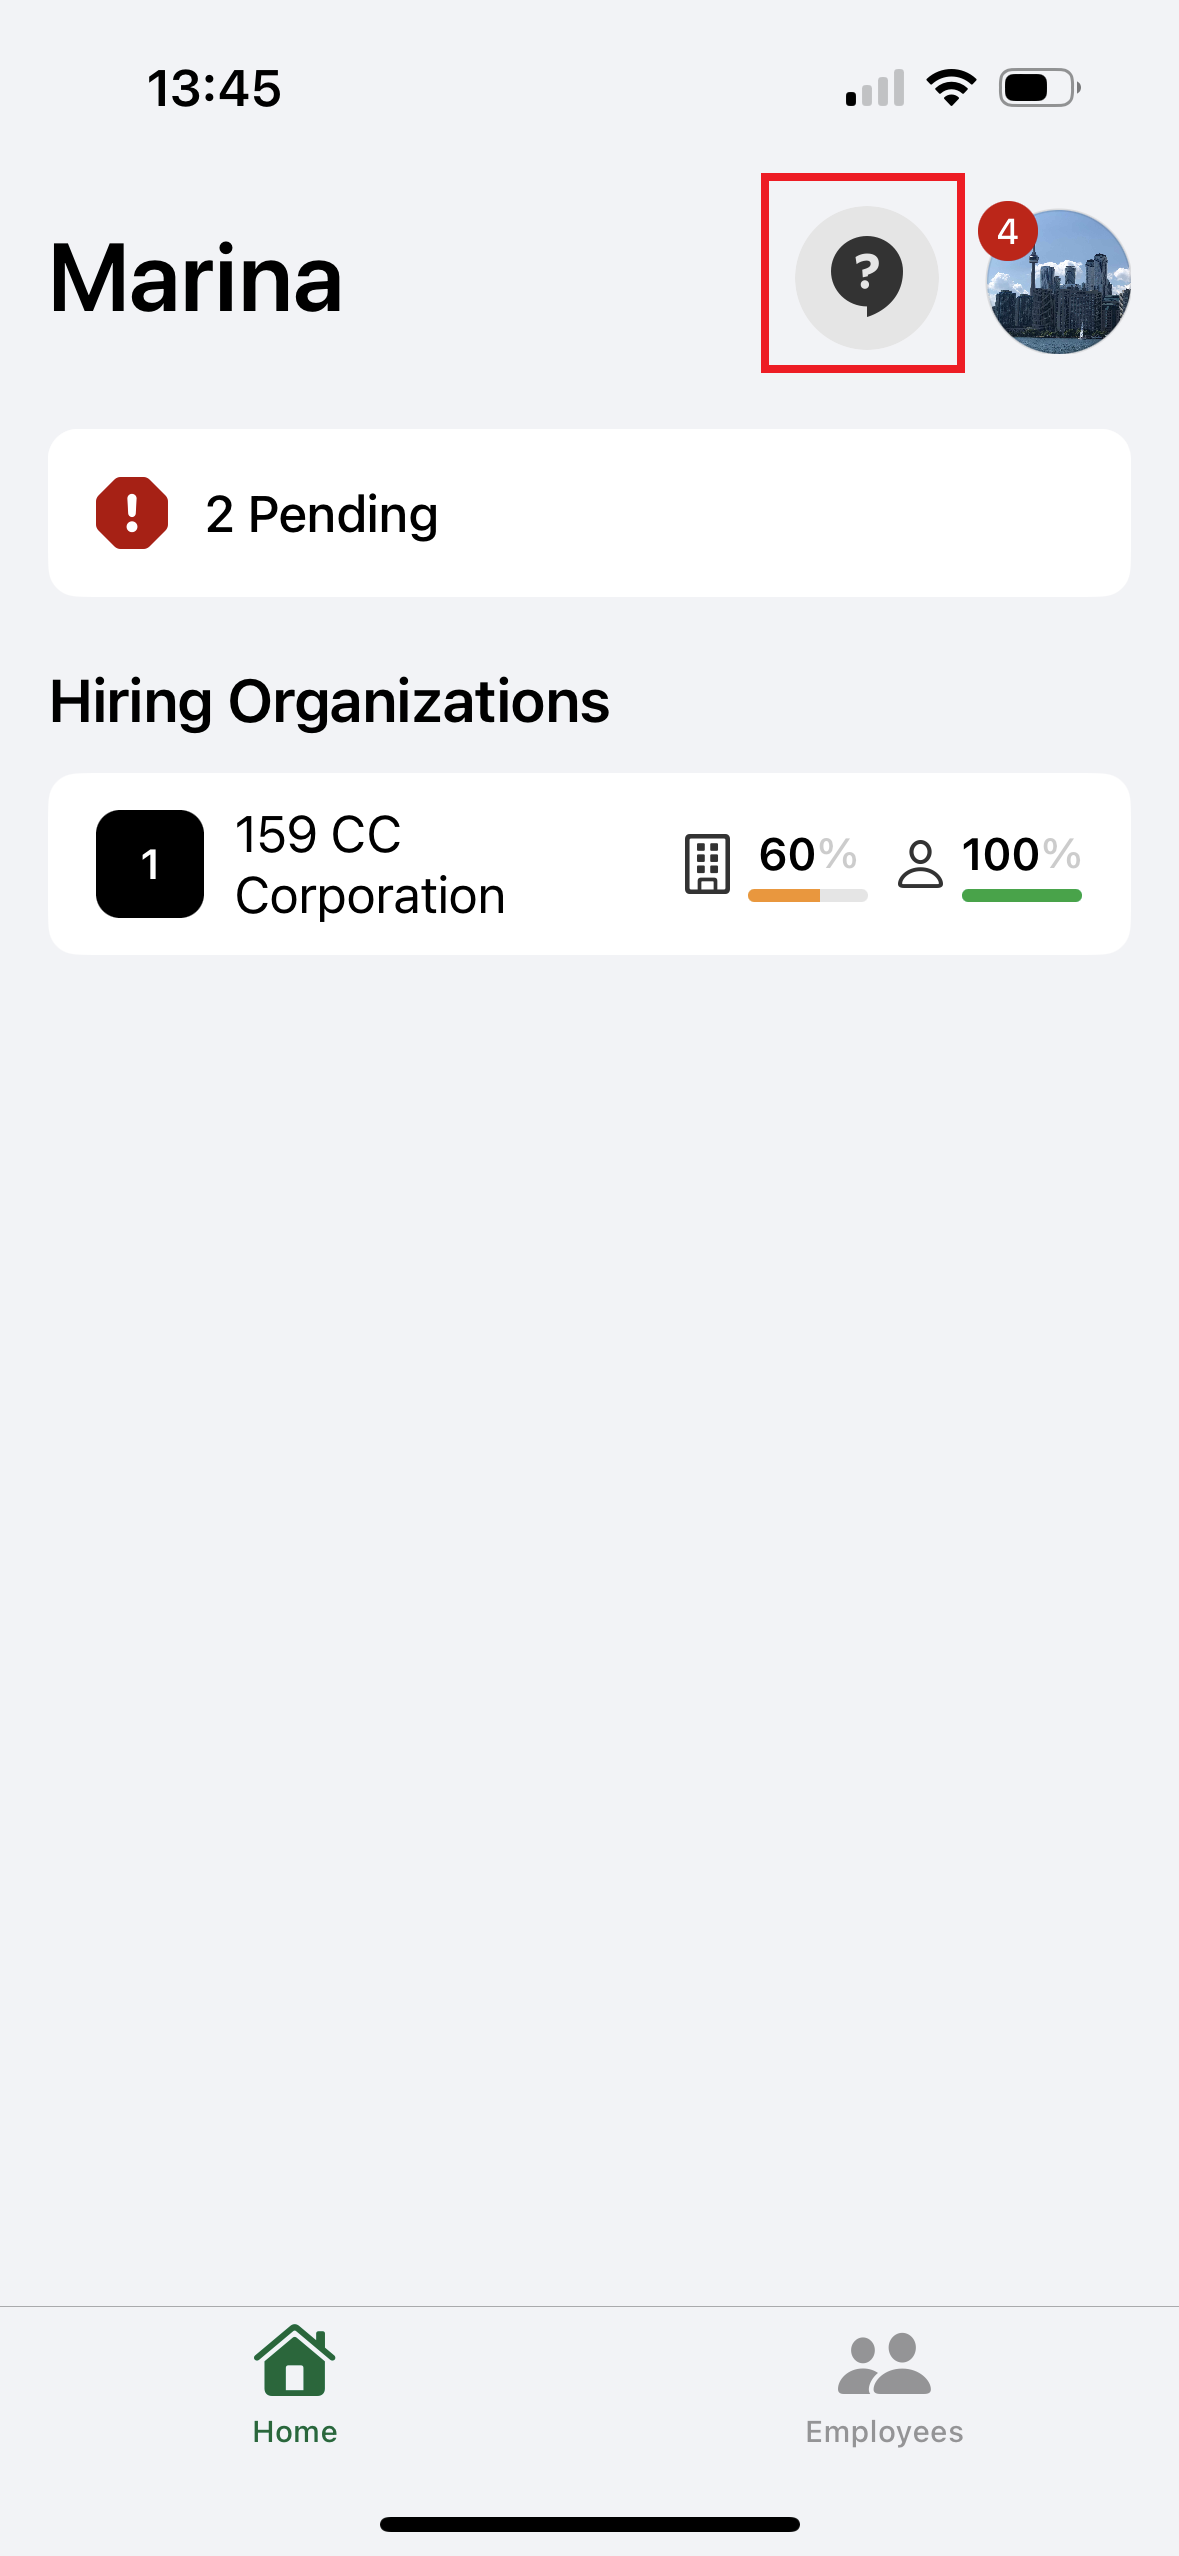Tap the 100% employee percentage text
This screenshot has height=2556, width=1179.
pyautogui.click(x=1021, y=854)
